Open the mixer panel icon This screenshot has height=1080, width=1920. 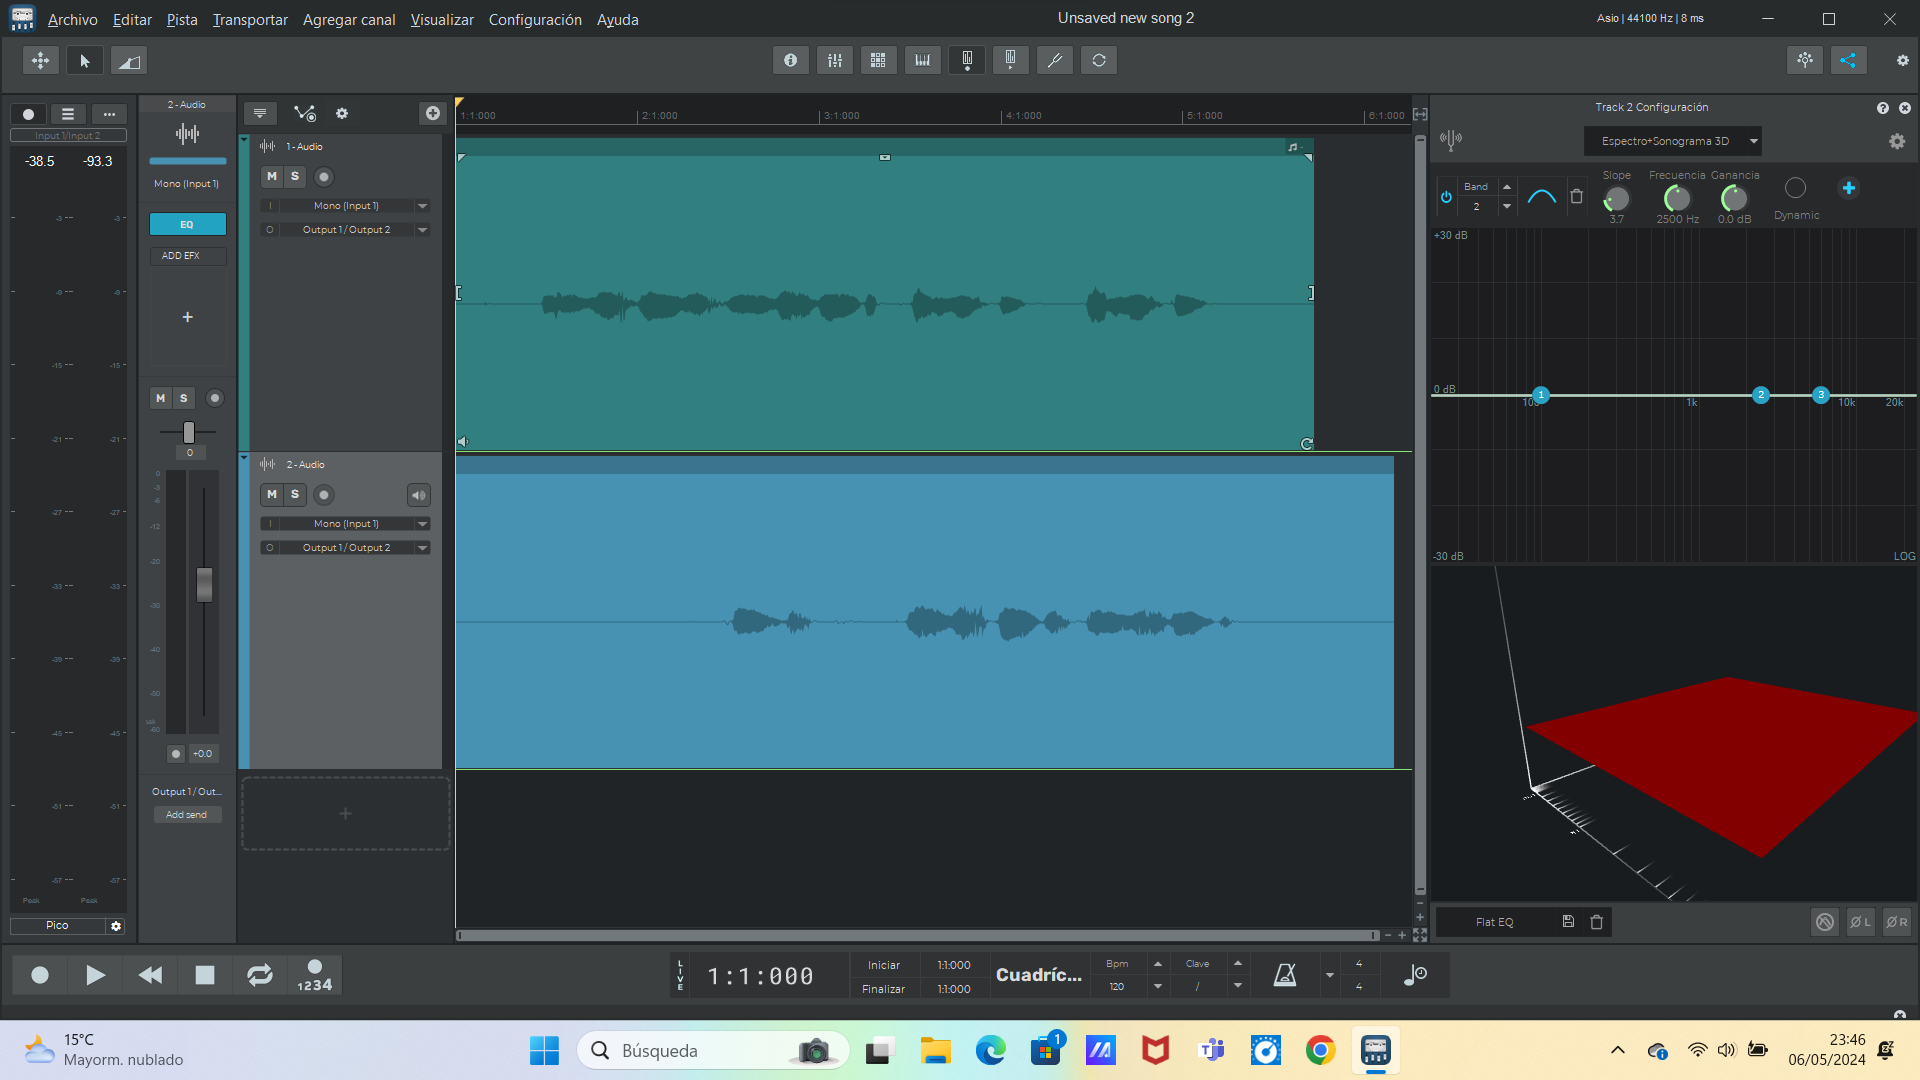[834, 60]
